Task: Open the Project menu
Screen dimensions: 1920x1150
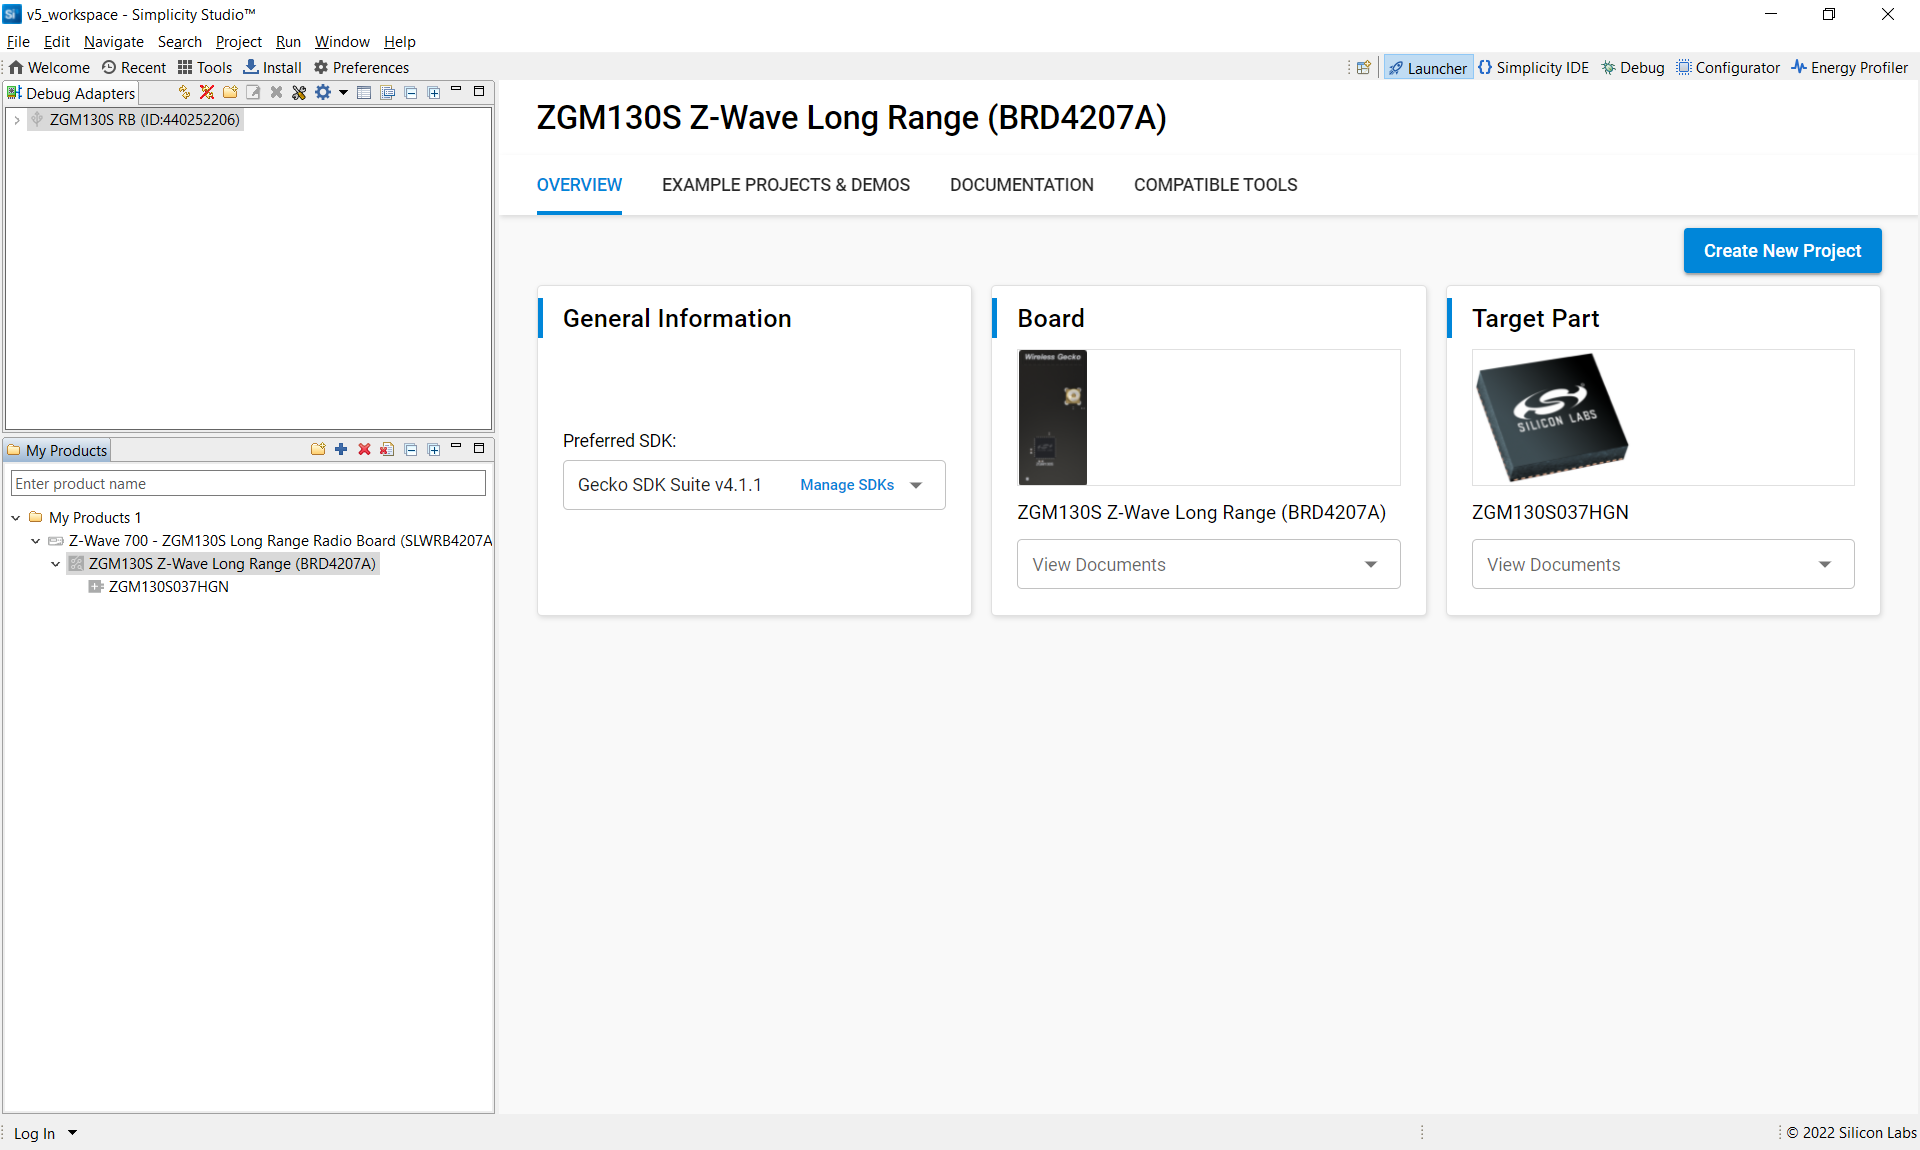Action: coord(238,41)
